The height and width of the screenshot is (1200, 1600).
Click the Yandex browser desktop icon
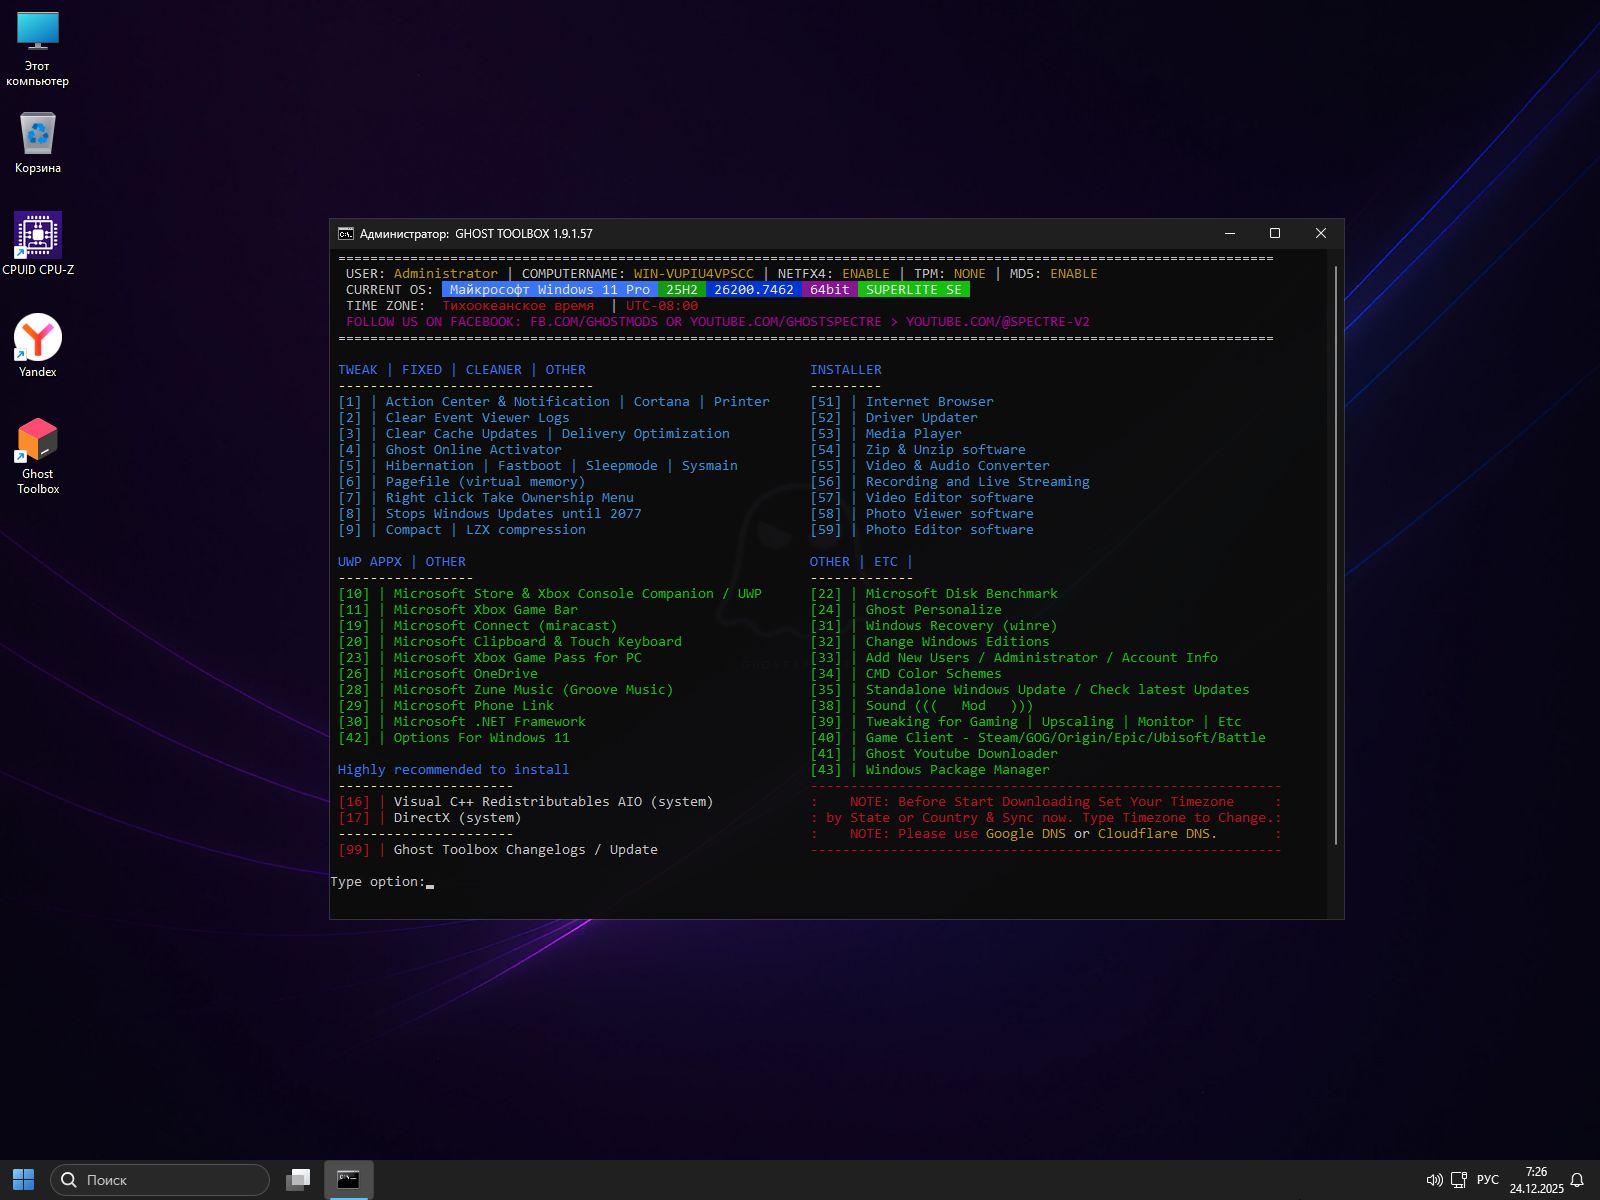[x=38, y=339]
